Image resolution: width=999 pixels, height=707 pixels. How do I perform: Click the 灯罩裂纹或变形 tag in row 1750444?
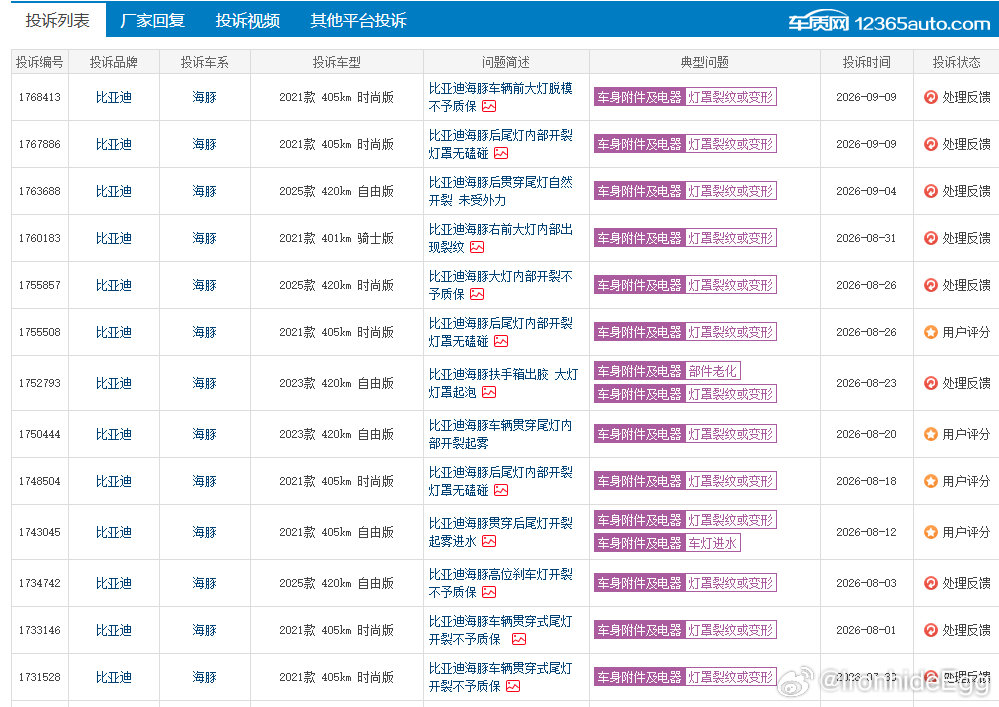coord(731,434)
